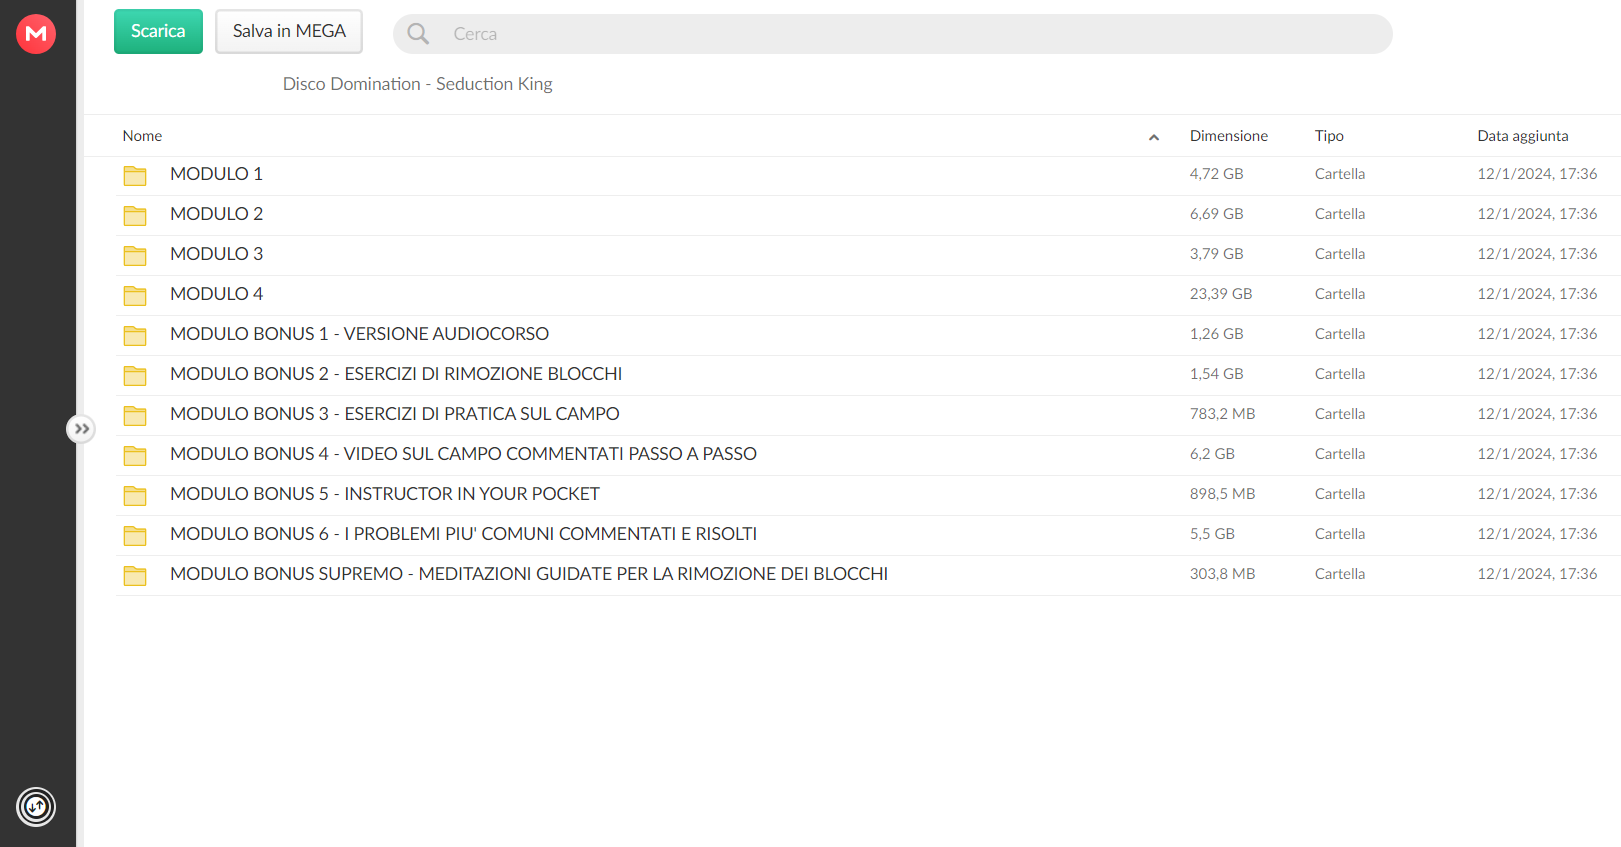1621x847 pixels.
Task: Focus the Cerca search field
Action: (x=892, y=34)
